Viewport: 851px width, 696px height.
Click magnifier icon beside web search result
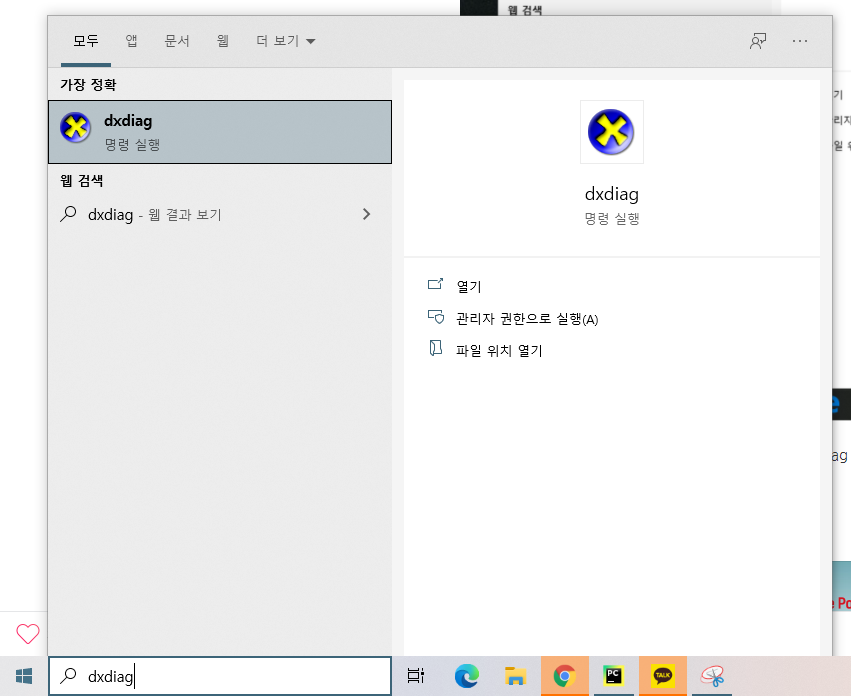coord(68,214)
